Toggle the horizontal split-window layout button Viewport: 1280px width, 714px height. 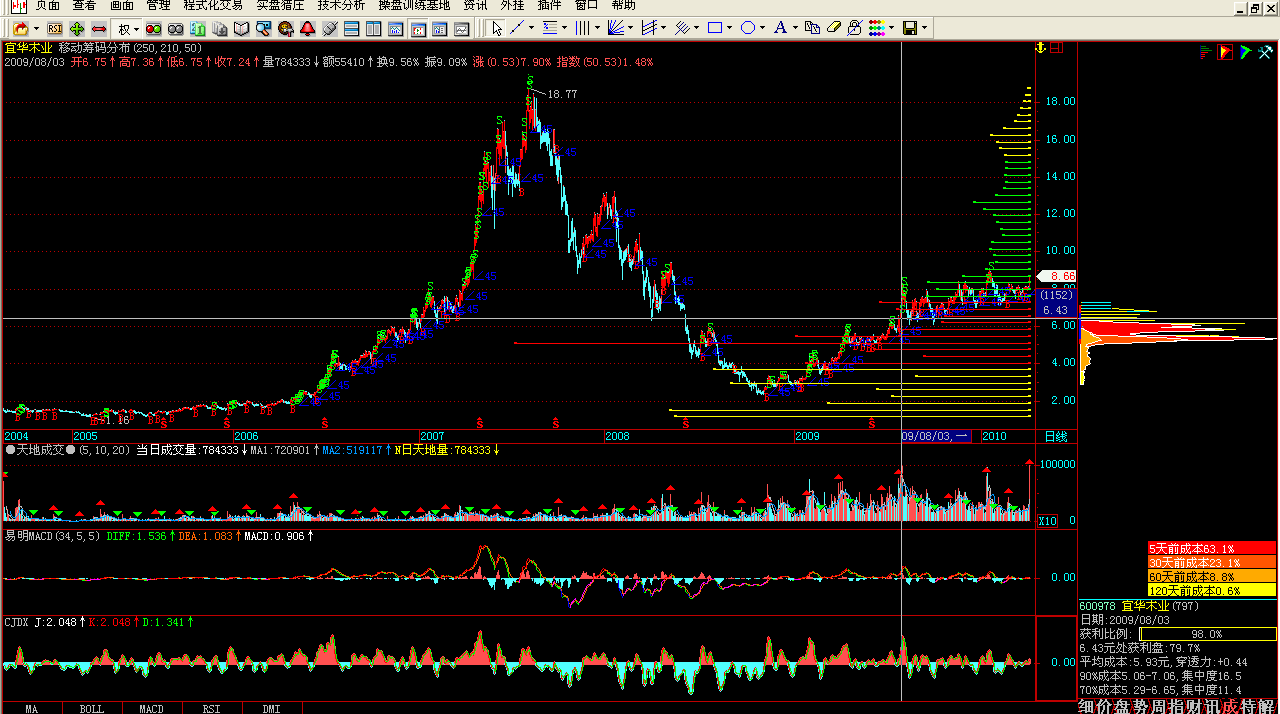pyautogui.click(x=352, y=28)
